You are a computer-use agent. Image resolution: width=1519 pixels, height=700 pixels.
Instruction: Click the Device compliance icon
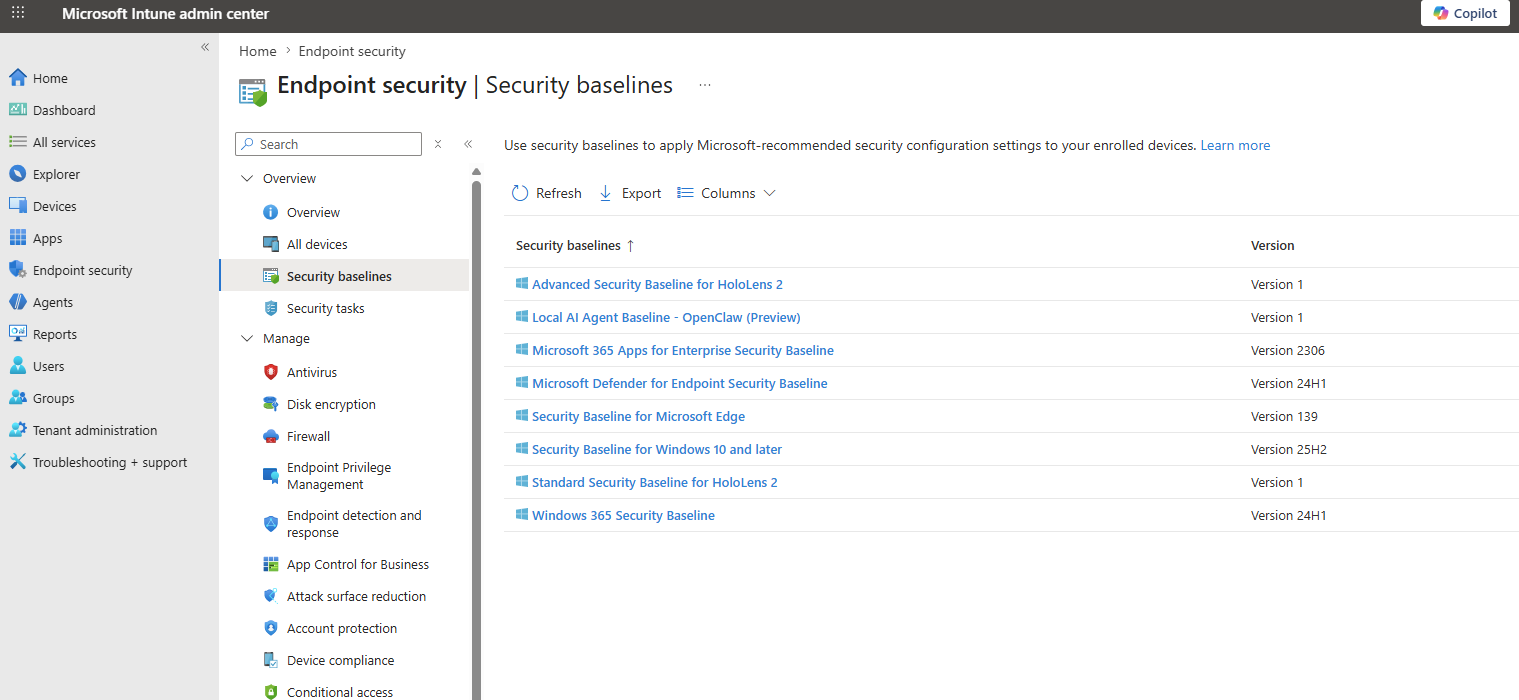tap(270, 660)
